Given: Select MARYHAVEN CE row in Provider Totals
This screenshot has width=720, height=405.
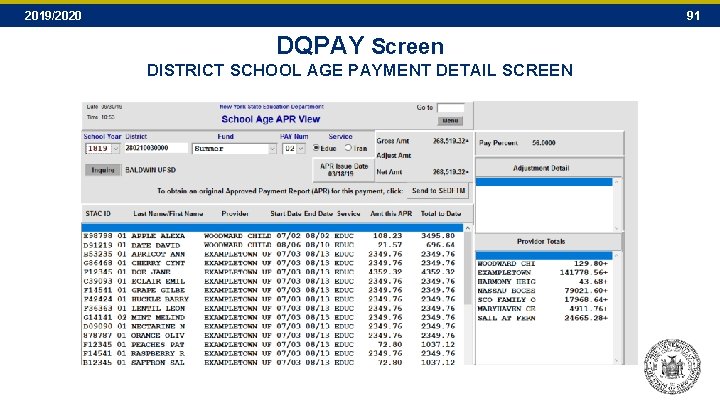Looking at the screenshot, I should pyautogui.click(x=543, y=309).
